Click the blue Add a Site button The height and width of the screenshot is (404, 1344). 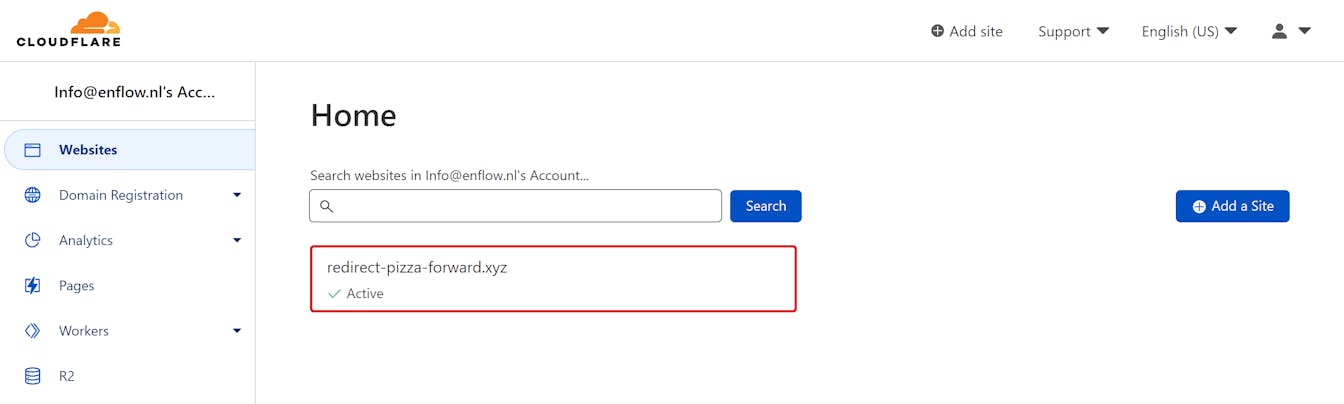(x=1232, y=206)
